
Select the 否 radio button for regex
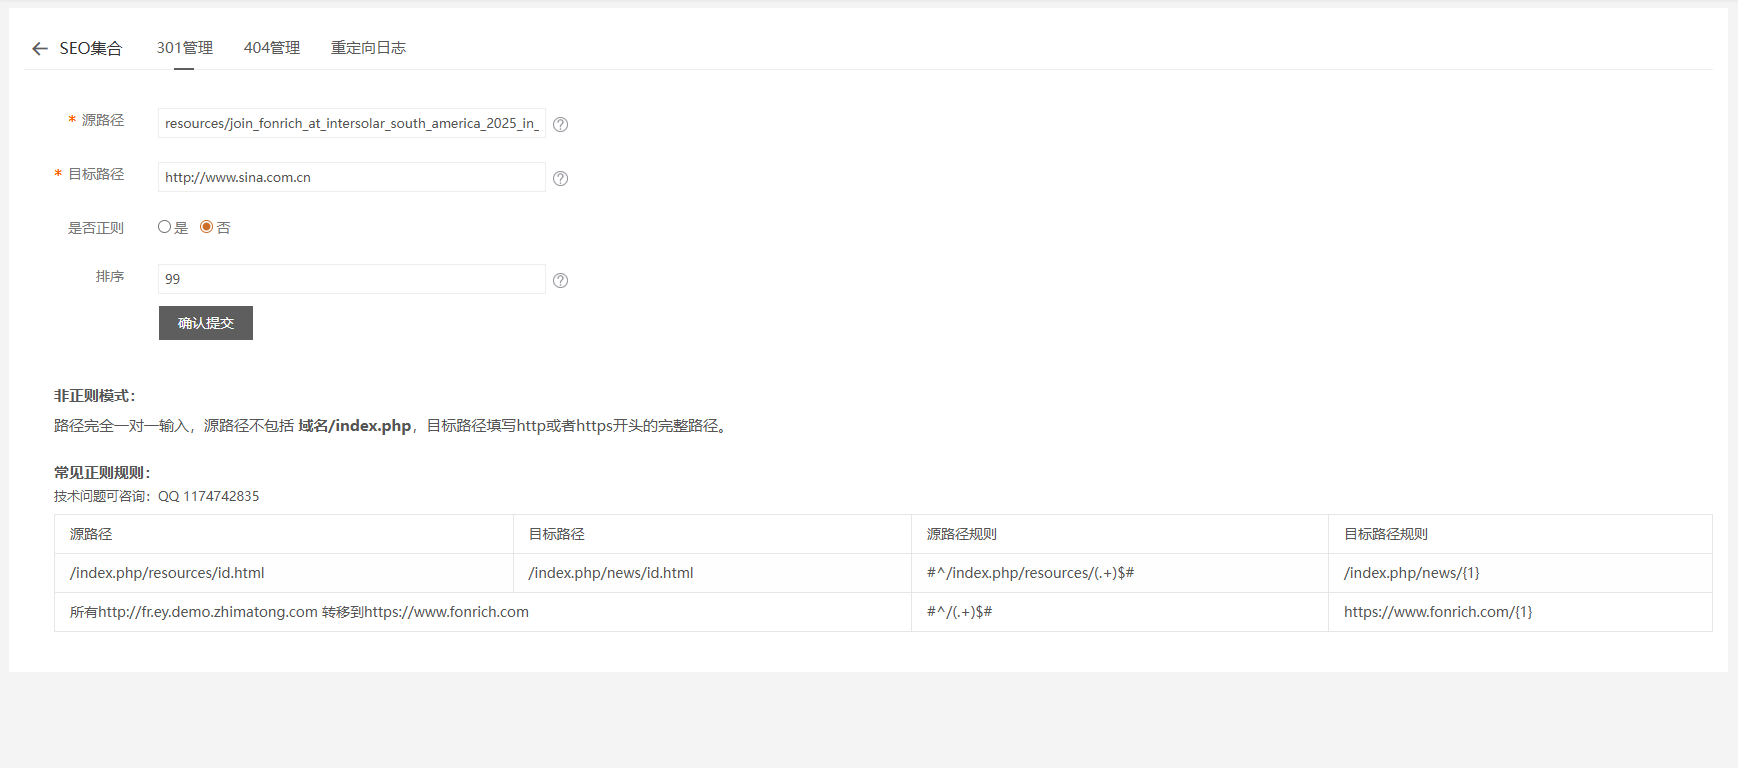[x=207, y=227]
